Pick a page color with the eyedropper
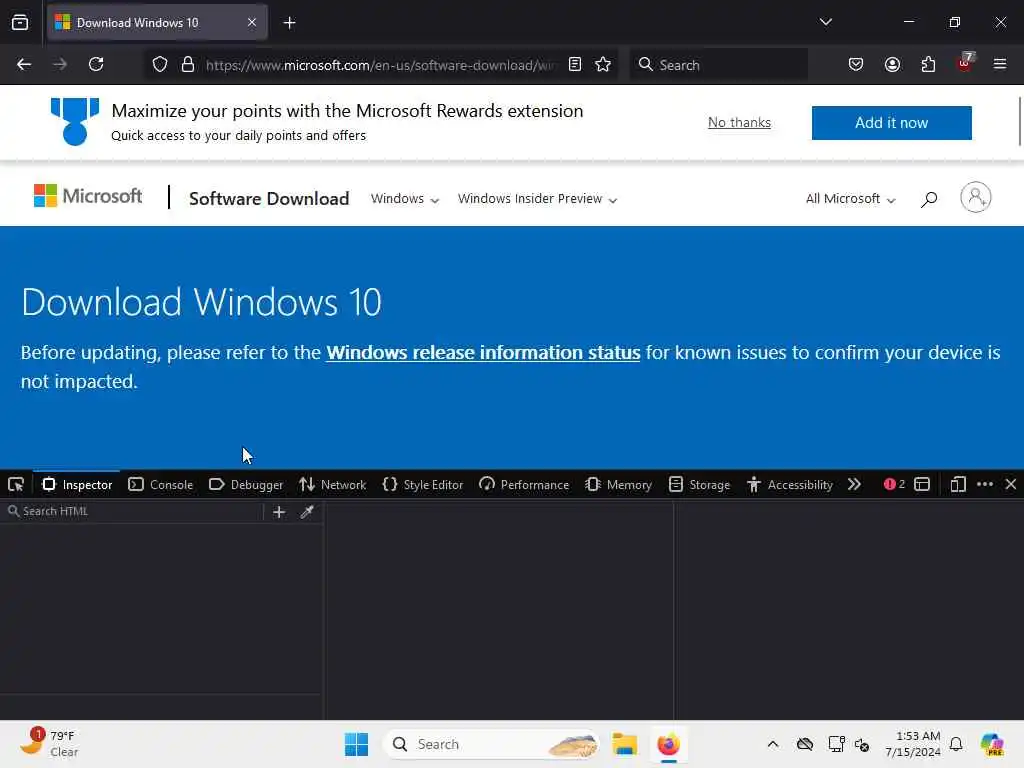The height and width of the screenshot is (768, 1024). tap(307, 512)
